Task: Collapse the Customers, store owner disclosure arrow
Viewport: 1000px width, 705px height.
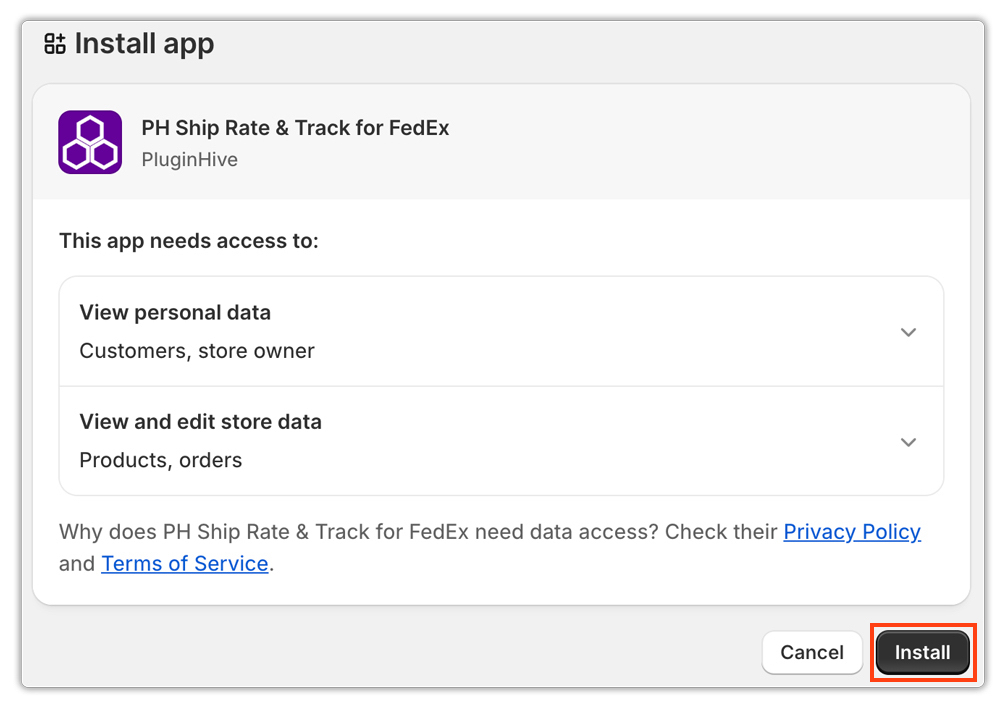Action: pos(908,332)
